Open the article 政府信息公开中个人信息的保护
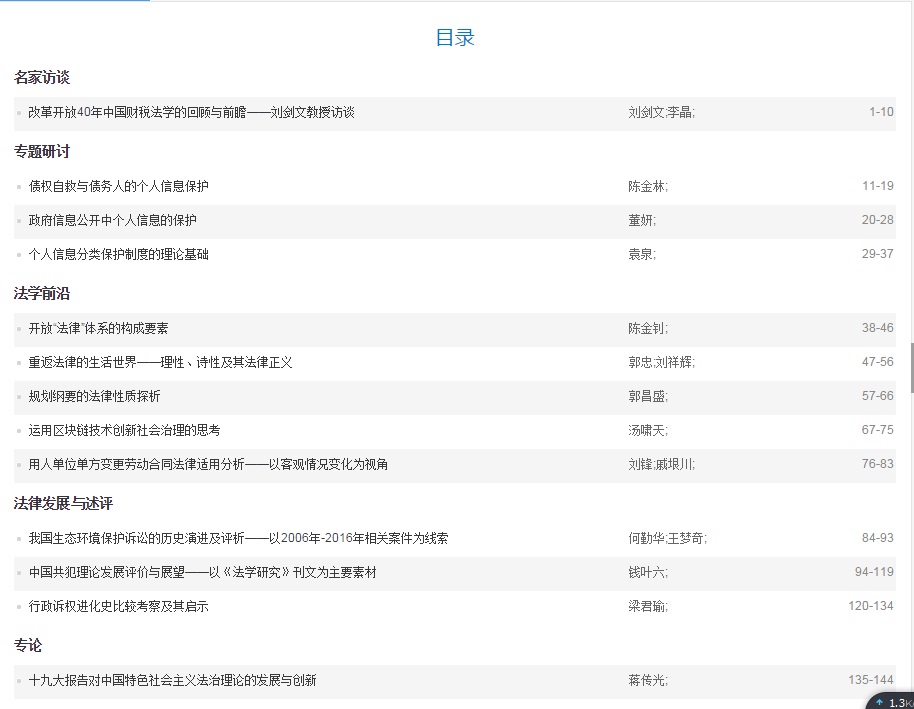The height and width of the screenshot is (709, 914). (x=112, y=221)
